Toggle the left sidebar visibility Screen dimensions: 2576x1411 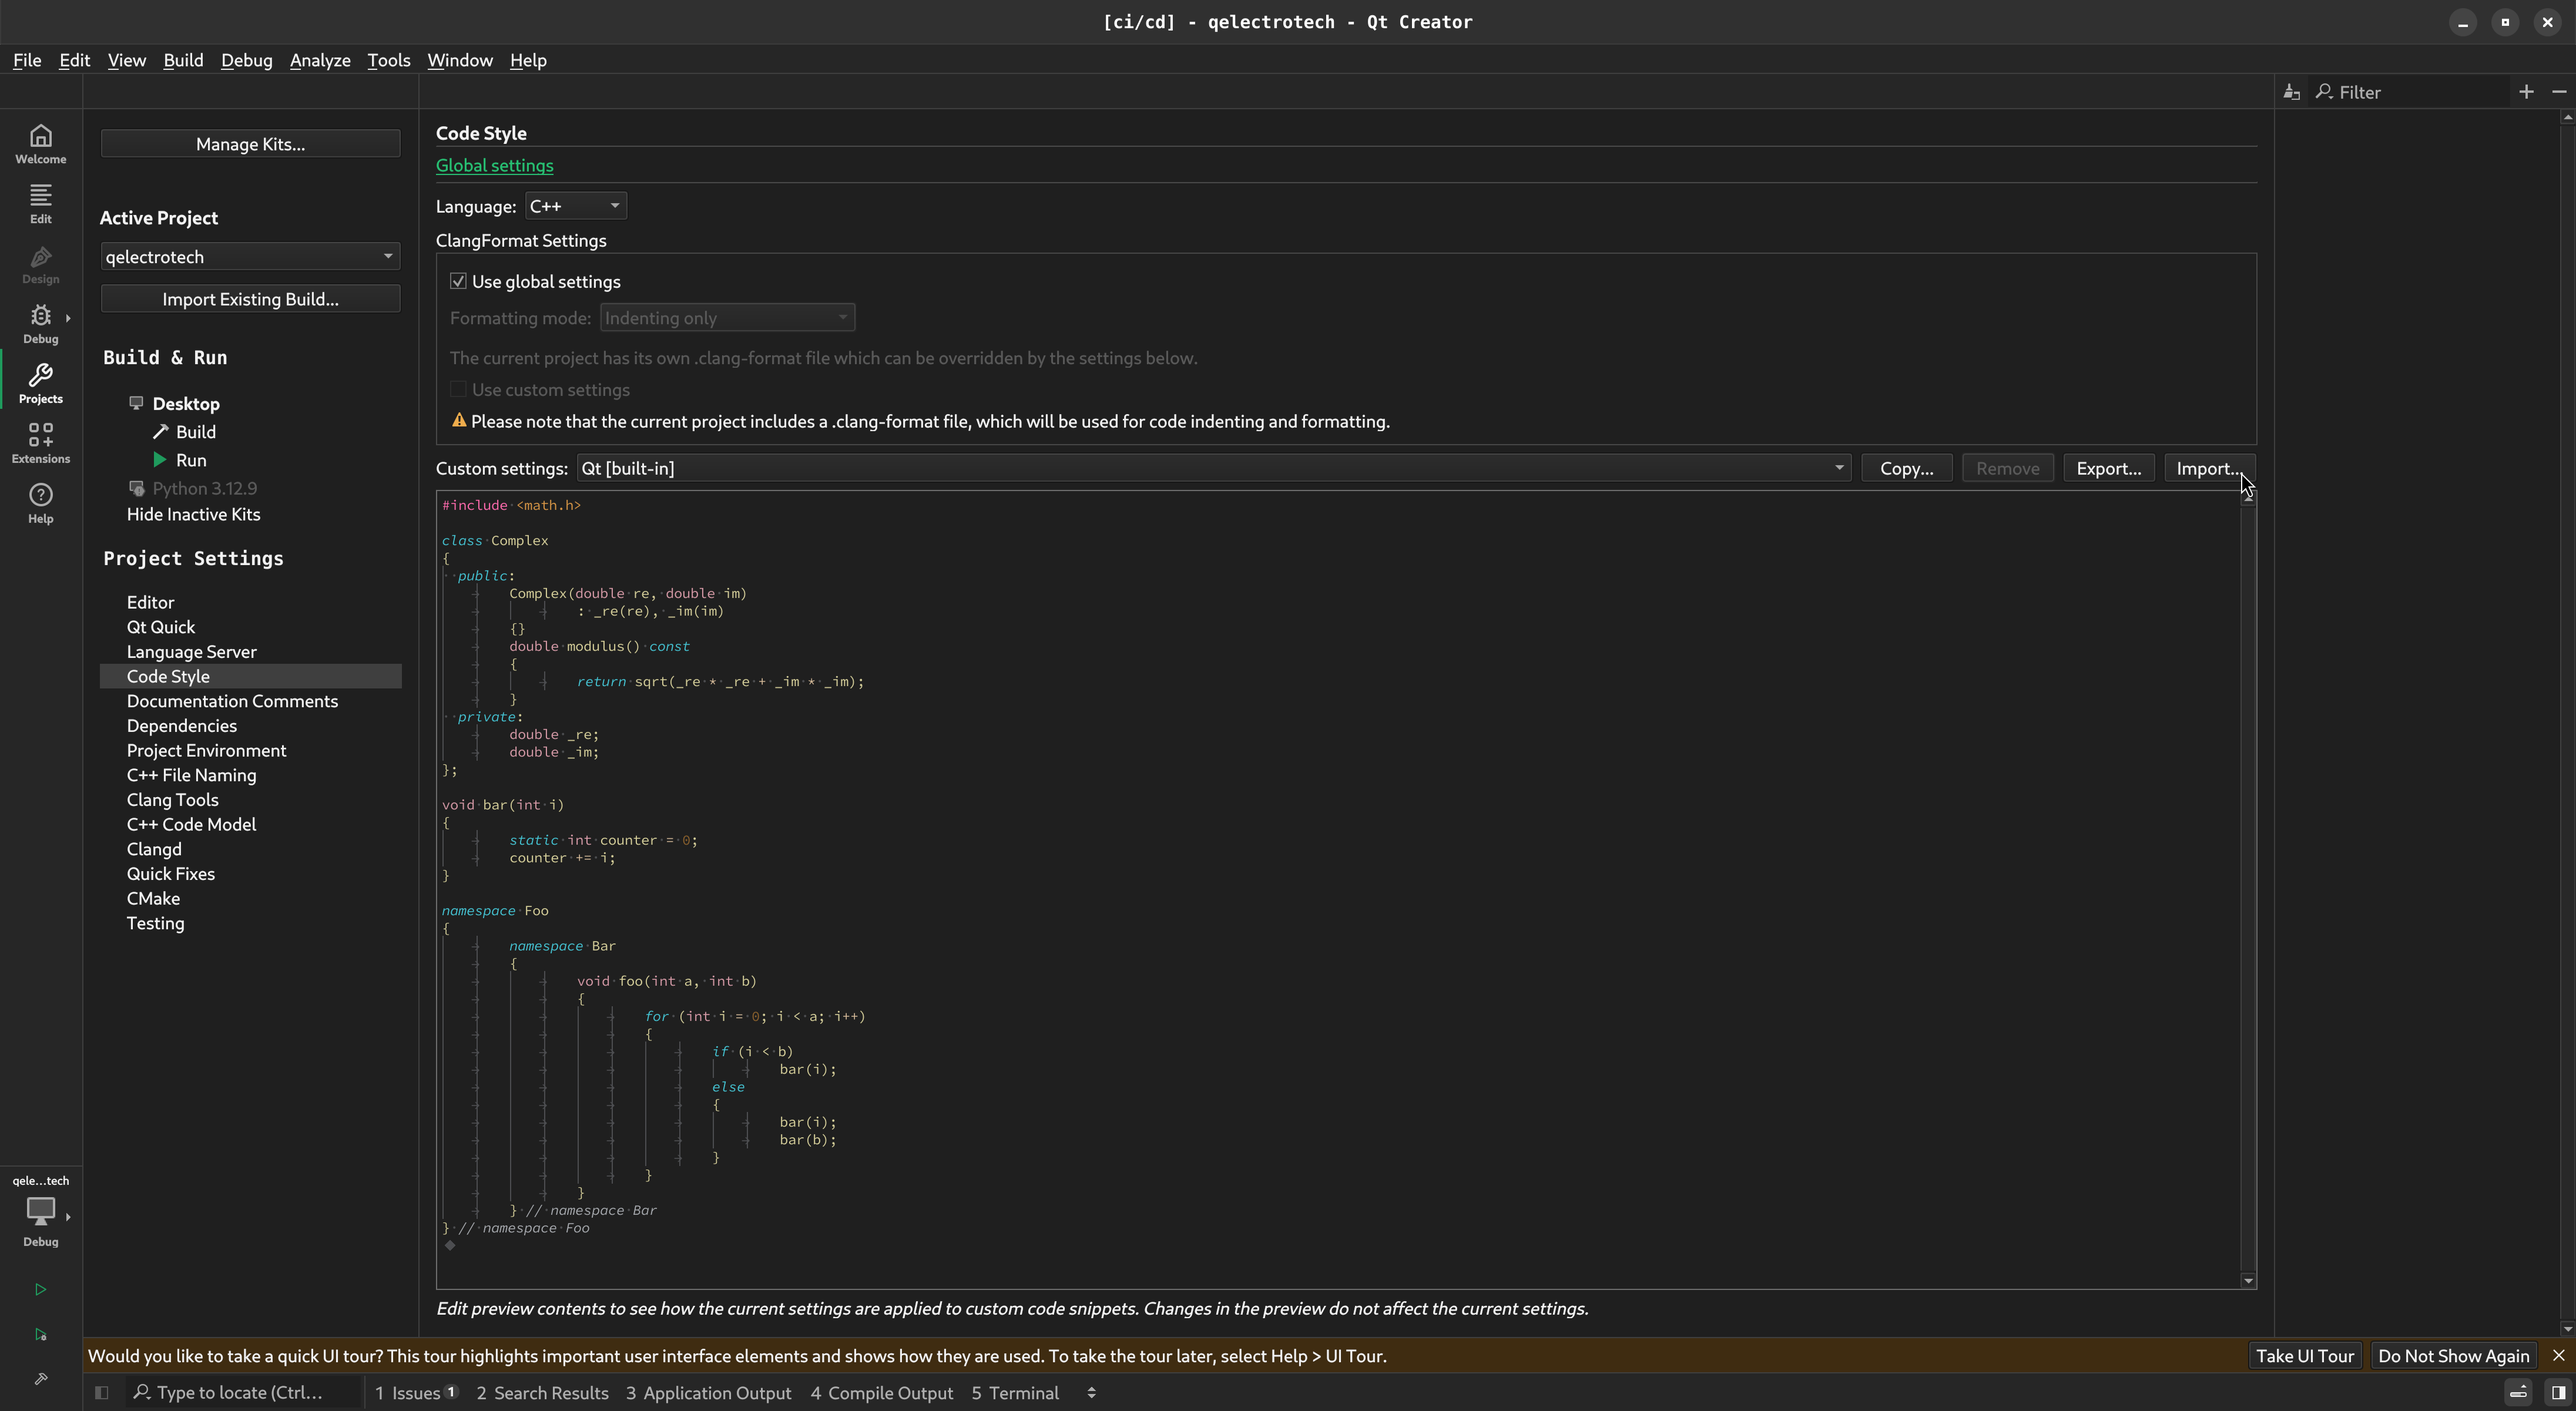[101, 1393]
